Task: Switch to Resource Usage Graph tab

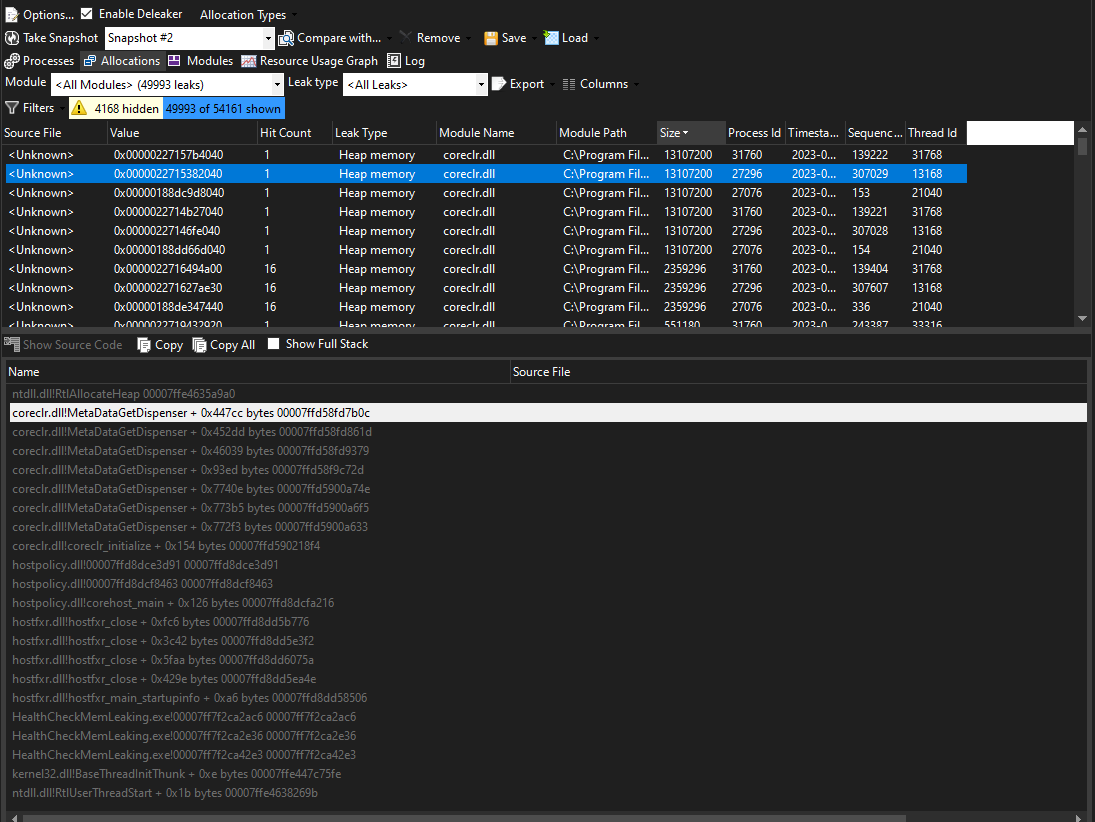Action: coord(309,61)
